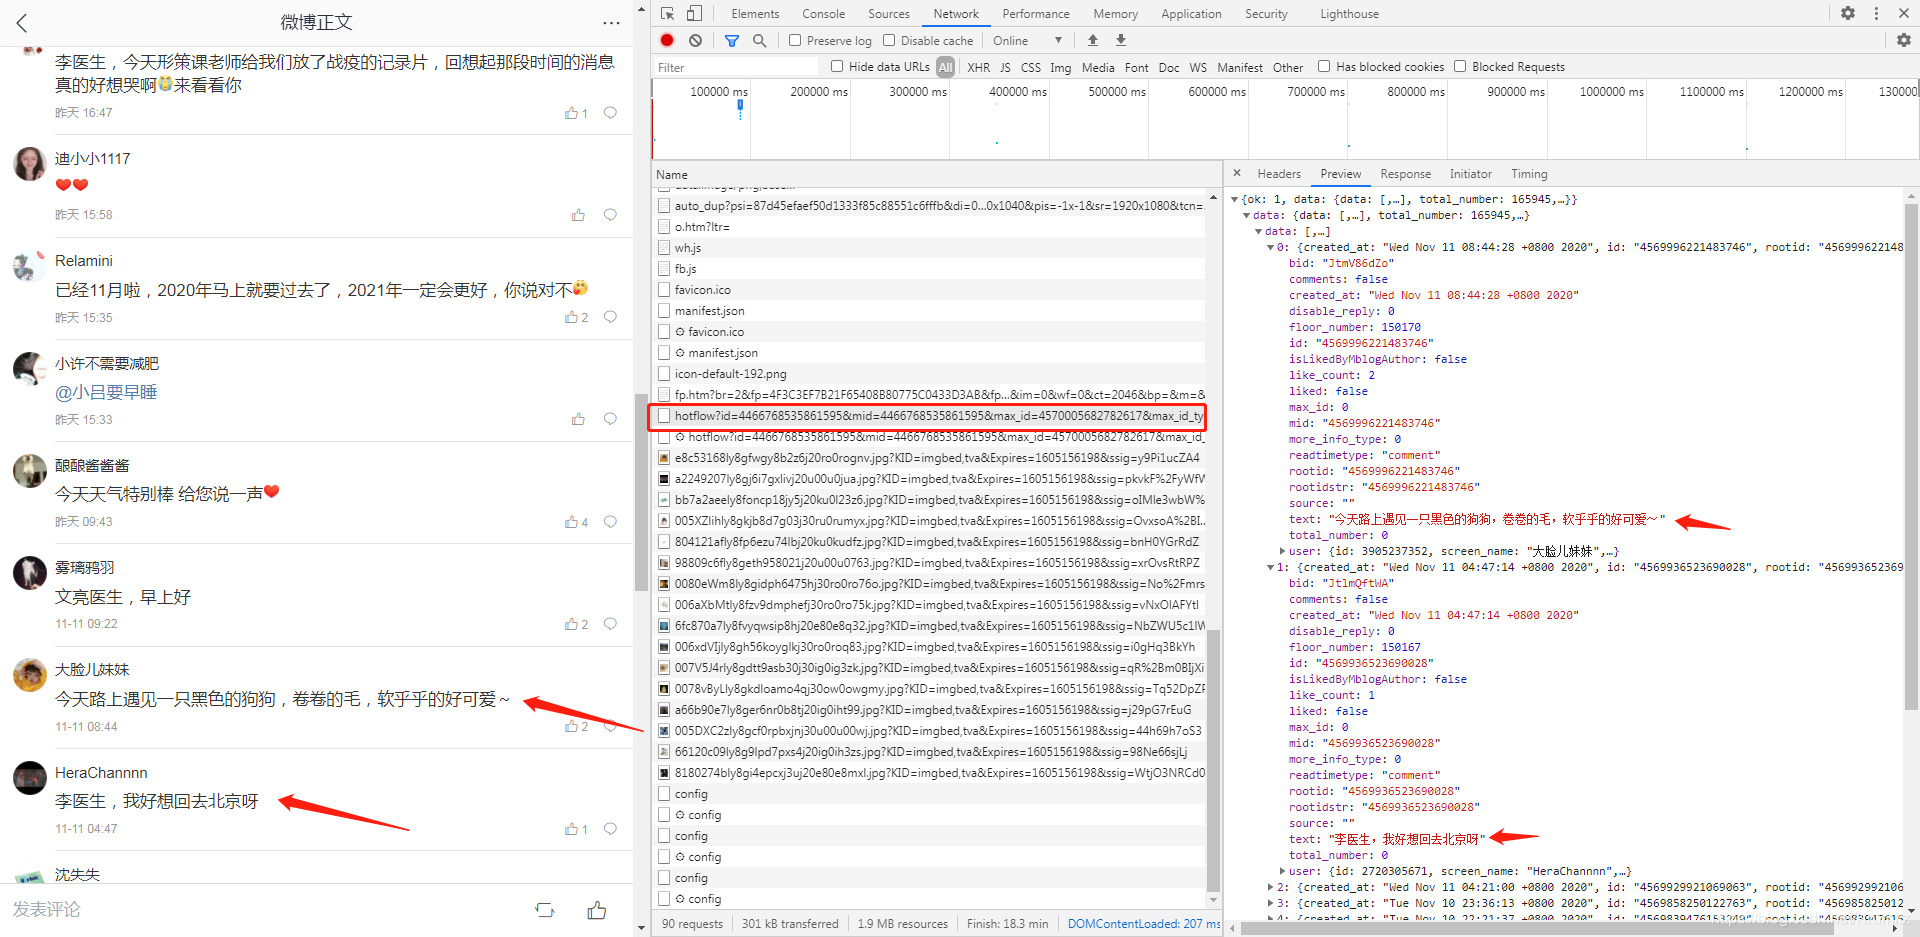
Task: Stop recording network log
Action: [667, 40]
